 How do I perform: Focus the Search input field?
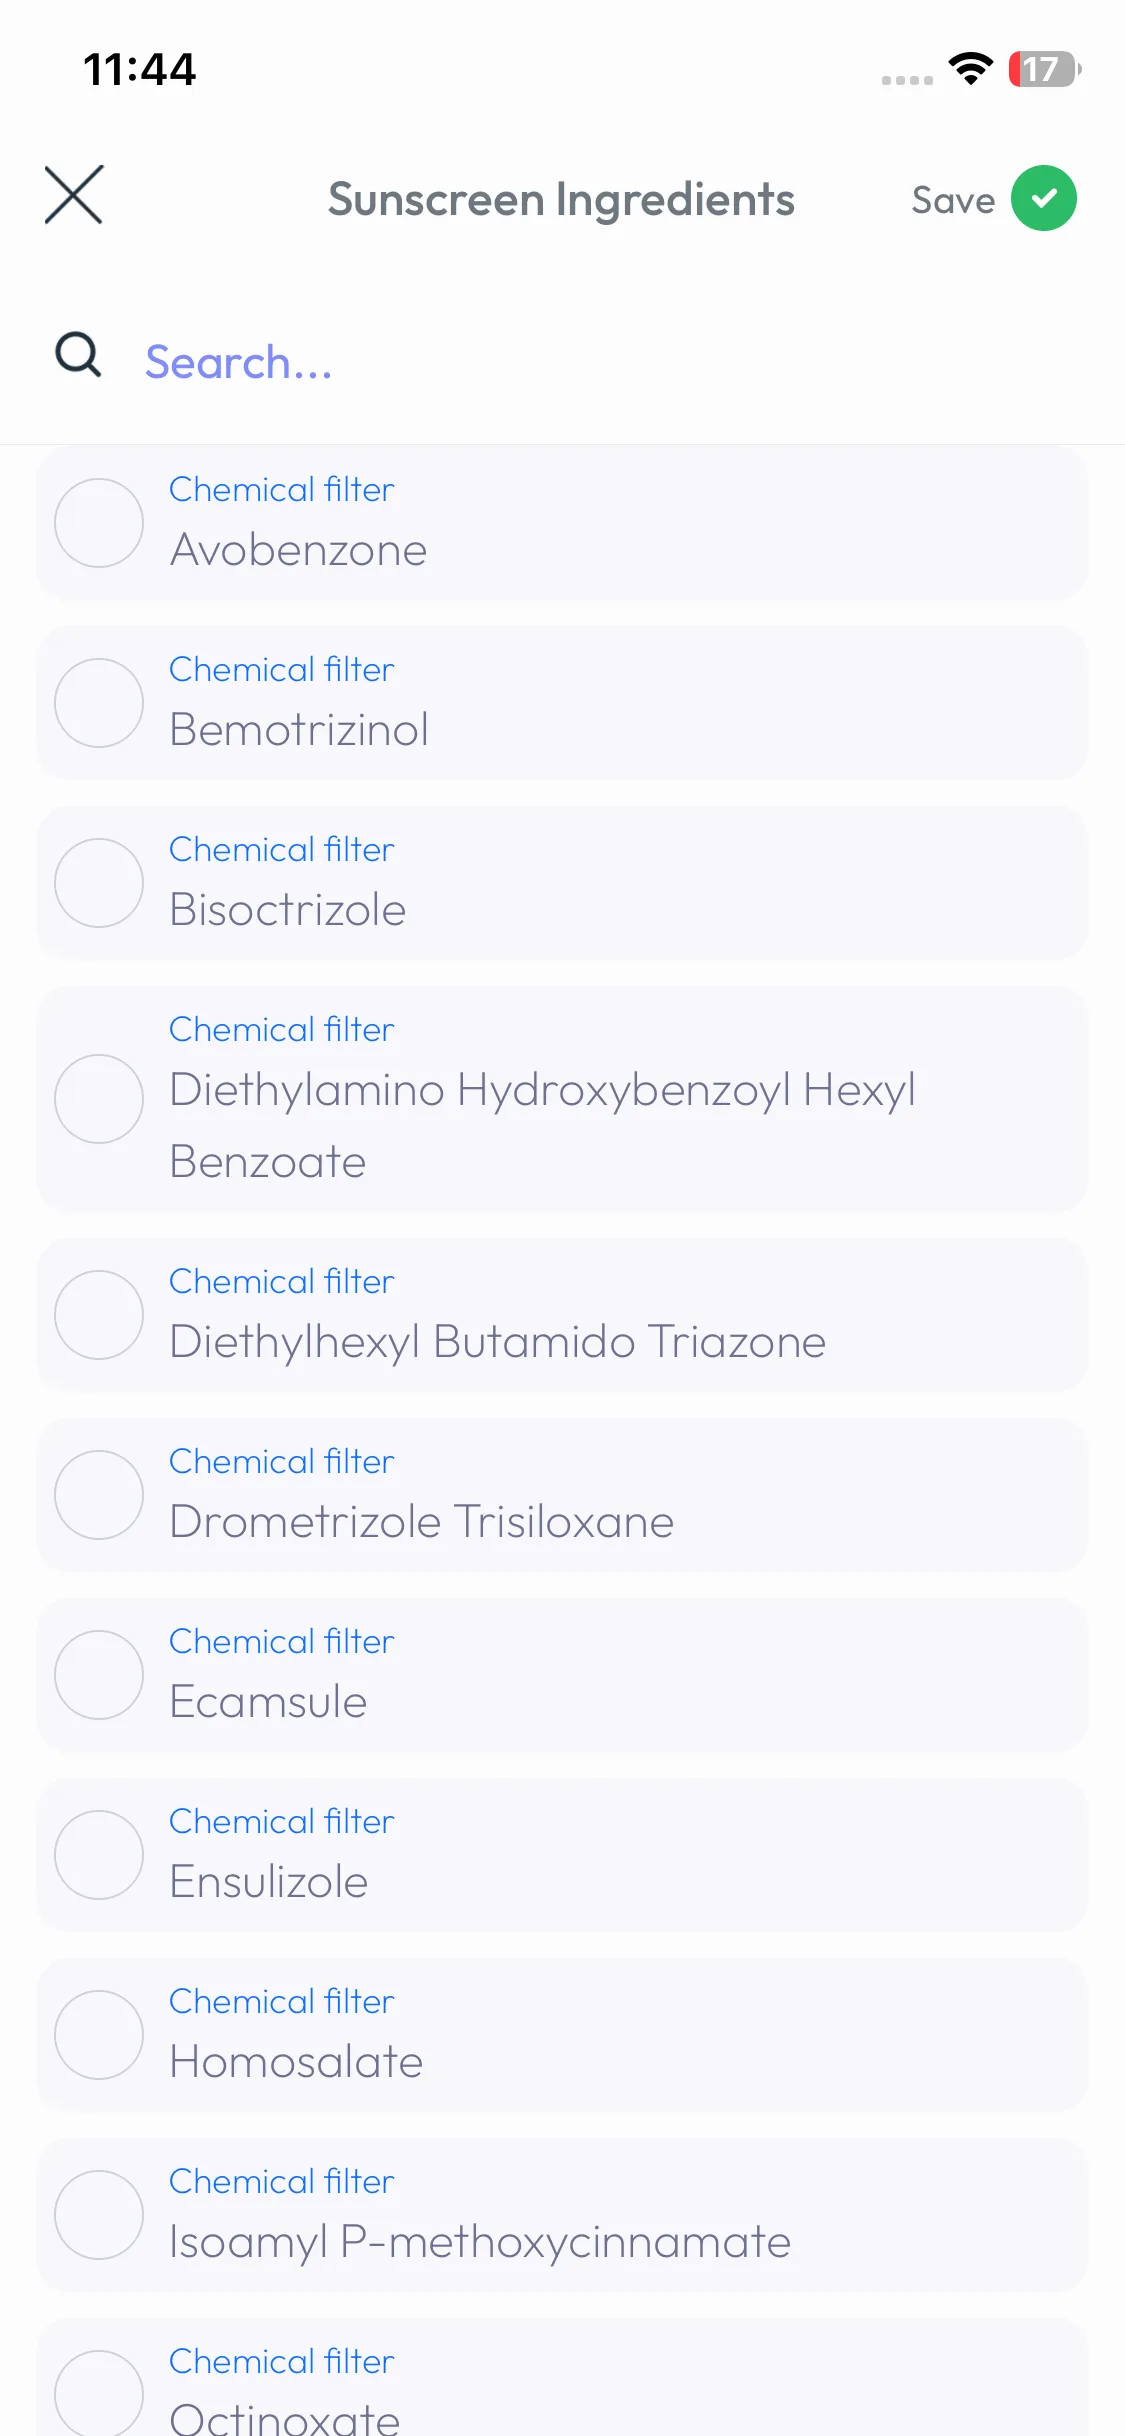click(x=600, y=362)
